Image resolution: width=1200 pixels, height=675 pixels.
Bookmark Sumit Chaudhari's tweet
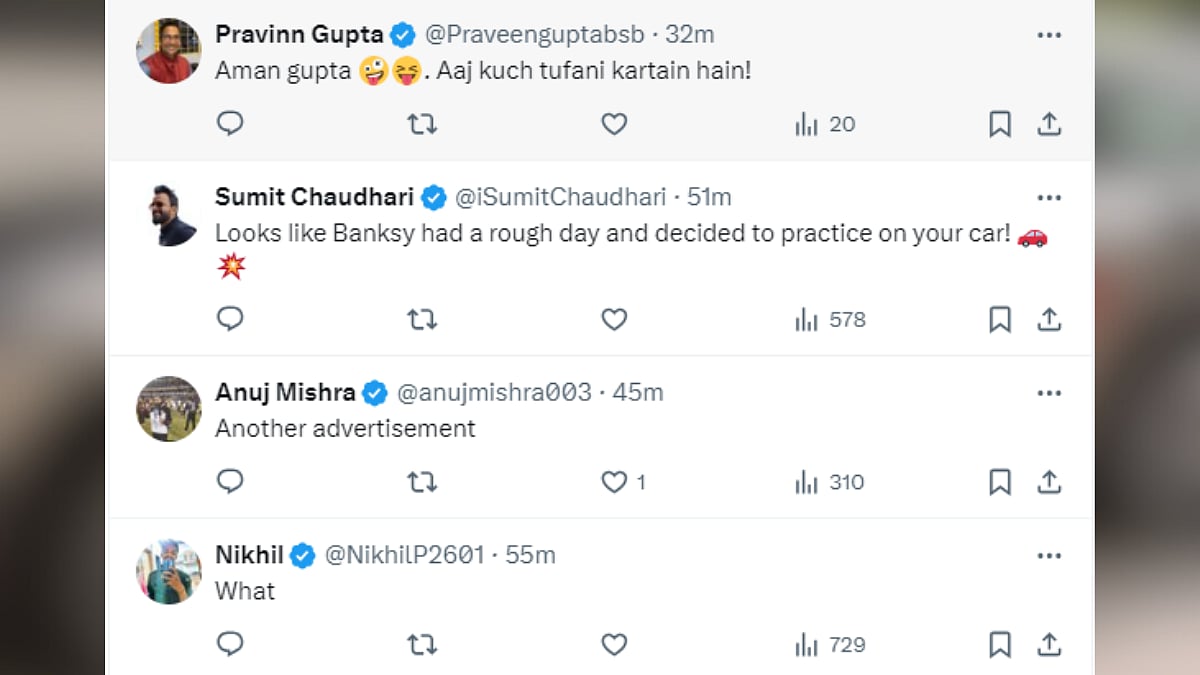tap(999, 319)
